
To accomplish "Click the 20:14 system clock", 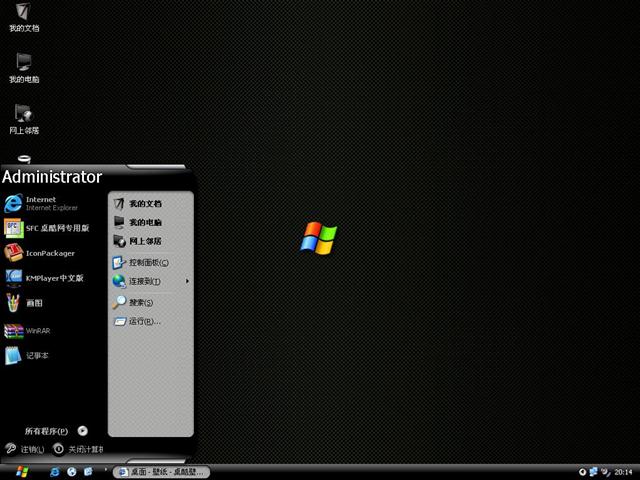I will point(623,472).
